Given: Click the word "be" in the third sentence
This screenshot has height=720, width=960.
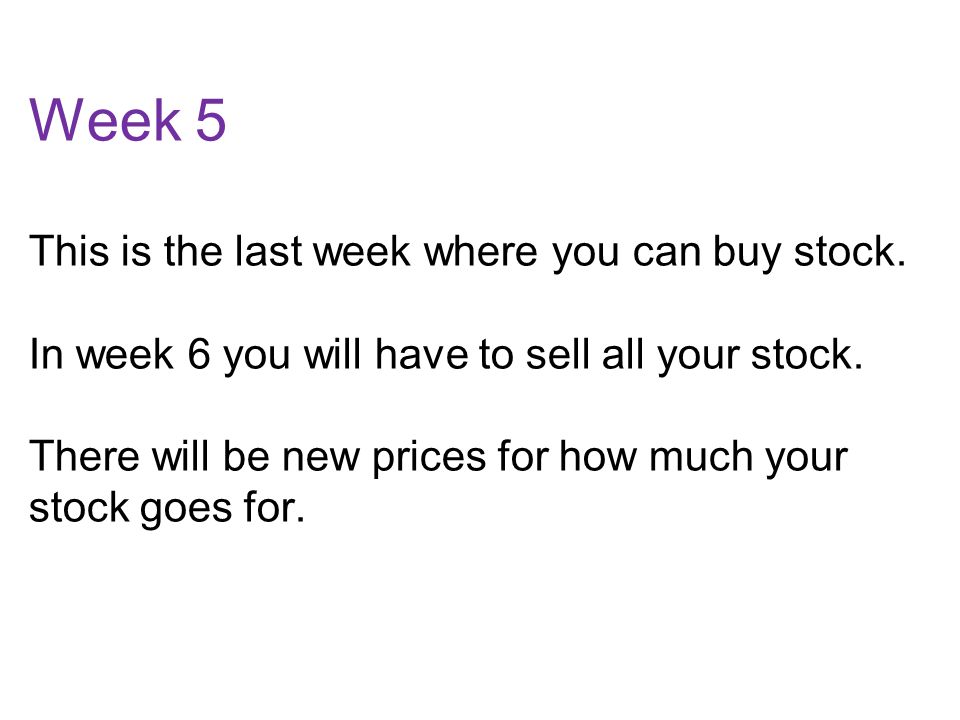Looking at the screenshot, I should coord(246,456).
